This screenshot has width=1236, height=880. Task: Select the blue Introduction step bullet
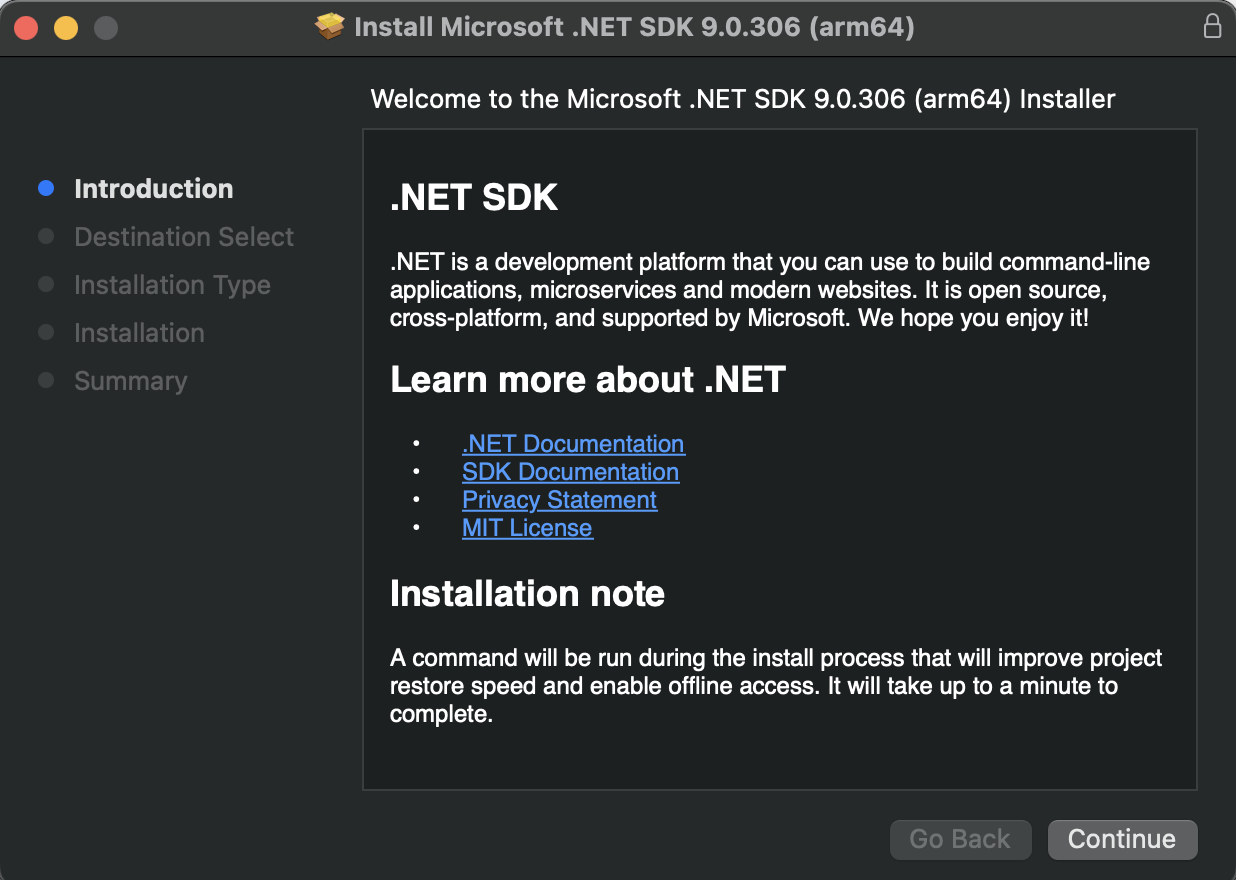click(x=45, y=187)
